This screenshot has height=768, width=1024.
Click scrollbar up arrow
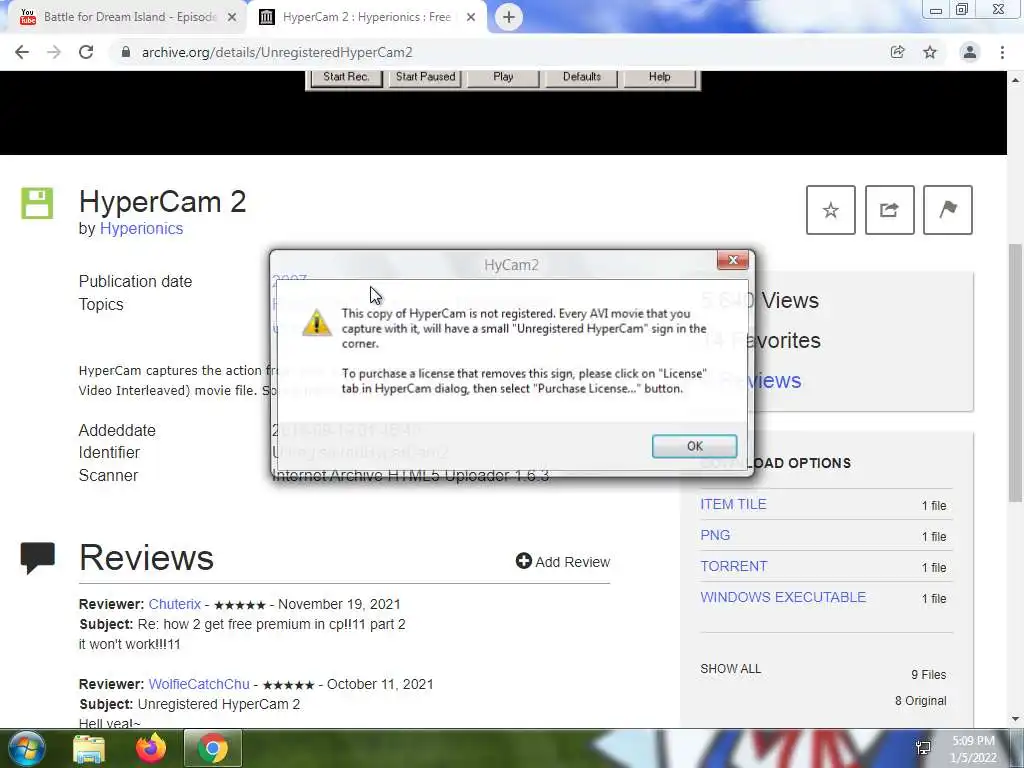click(1015, 80)
